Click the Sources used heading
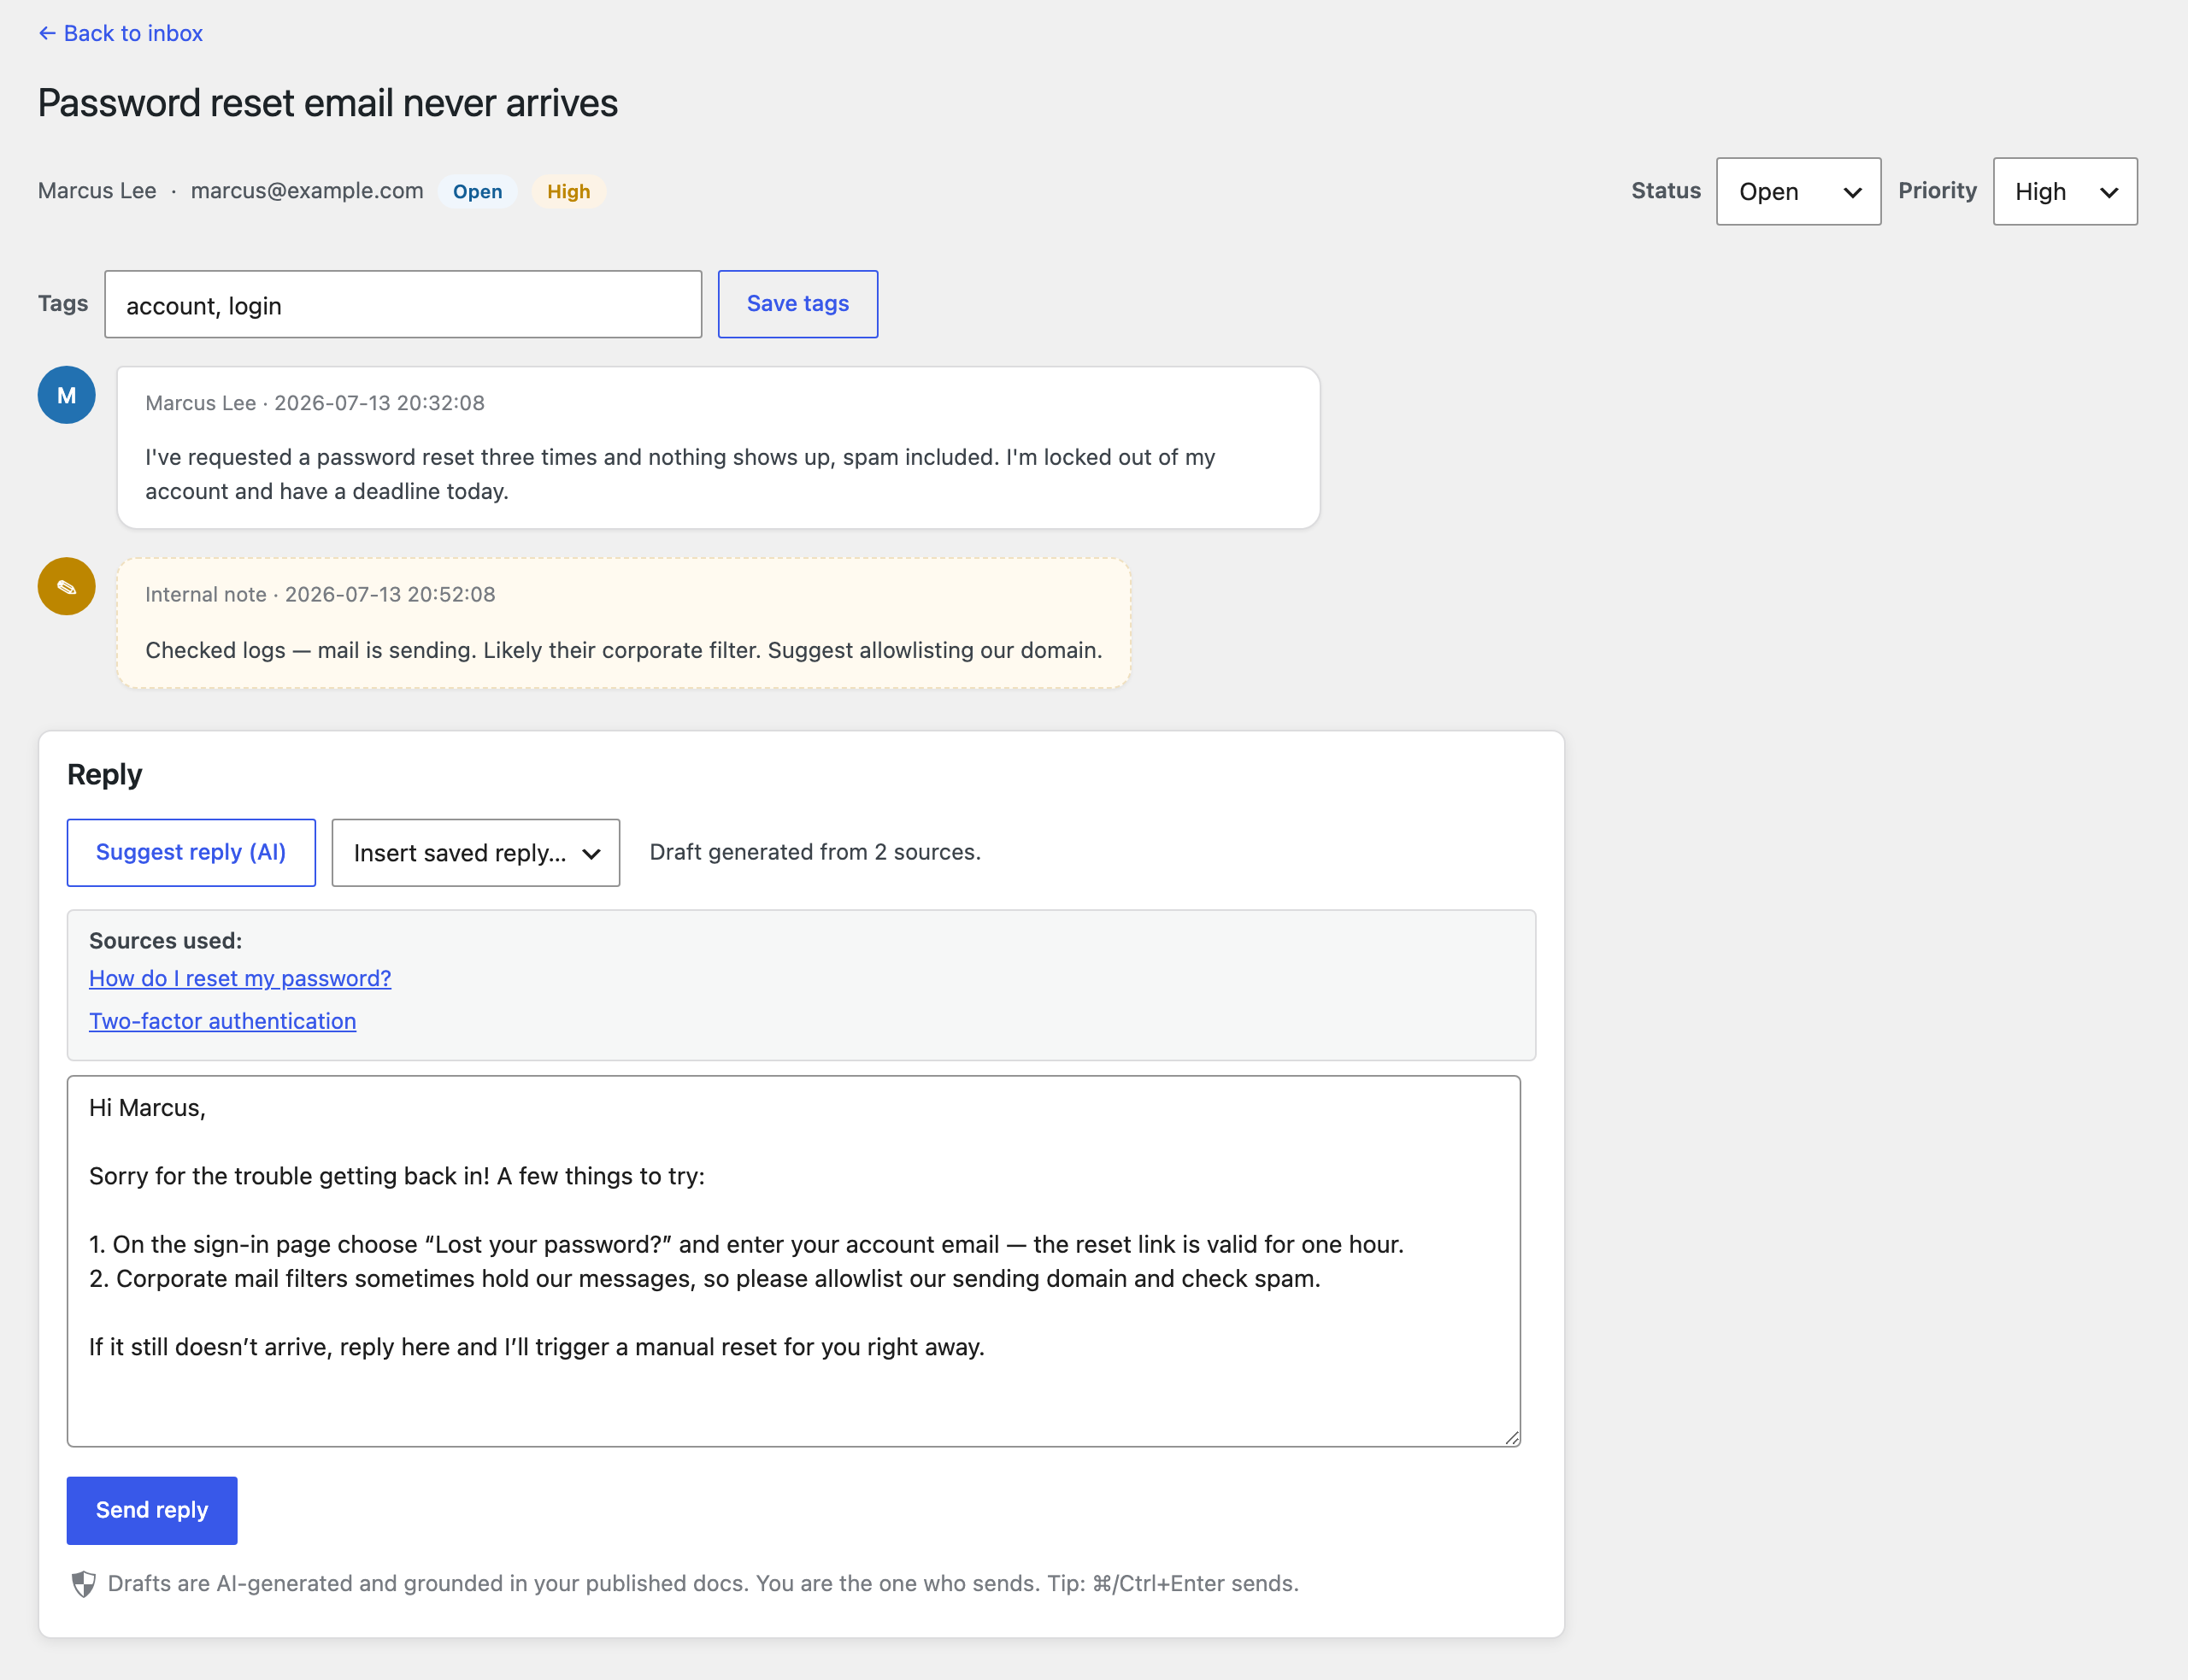This screenshot has width=2188, height=1680. (166, 940)
